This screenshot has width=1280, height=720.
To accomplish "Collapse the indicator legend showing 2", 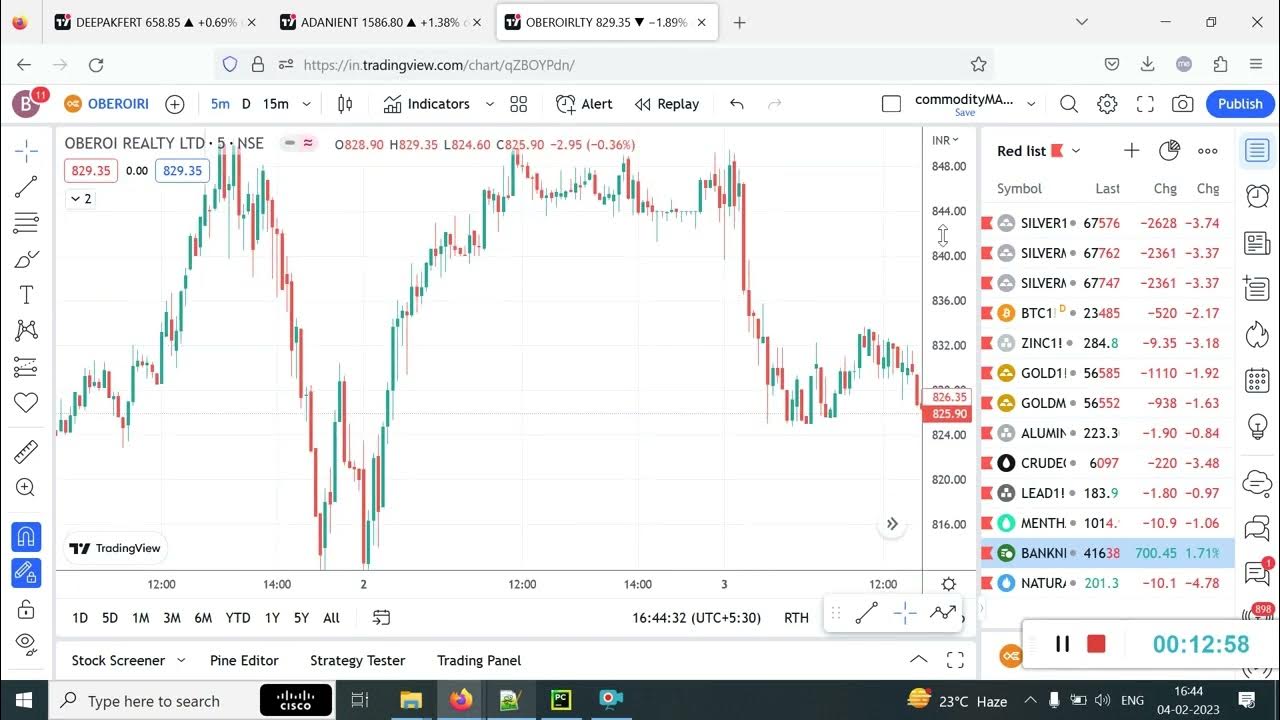I will 80,199.
